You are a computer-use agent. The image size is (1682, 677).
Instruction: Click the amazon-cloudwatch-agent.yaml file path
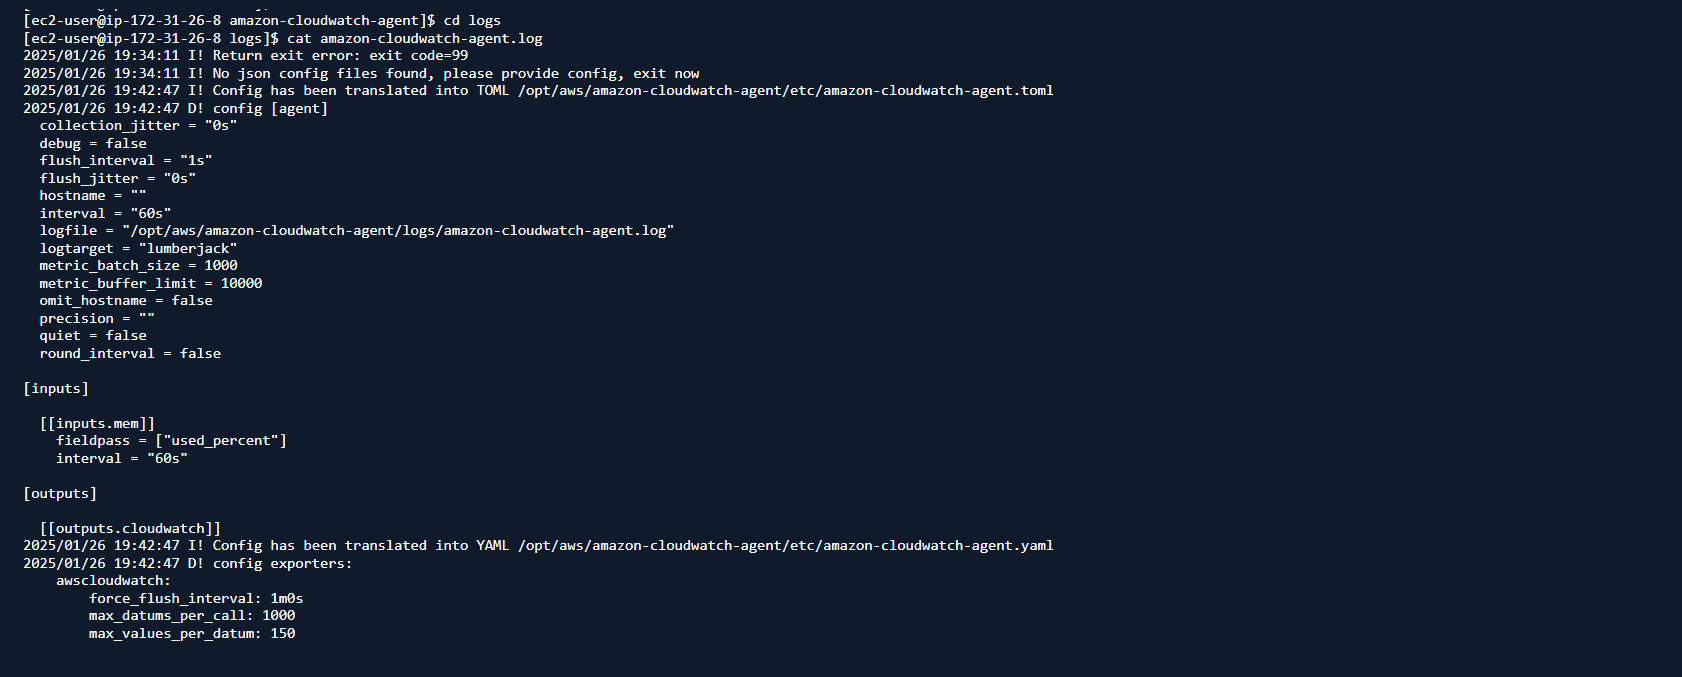tap(786, 546)
